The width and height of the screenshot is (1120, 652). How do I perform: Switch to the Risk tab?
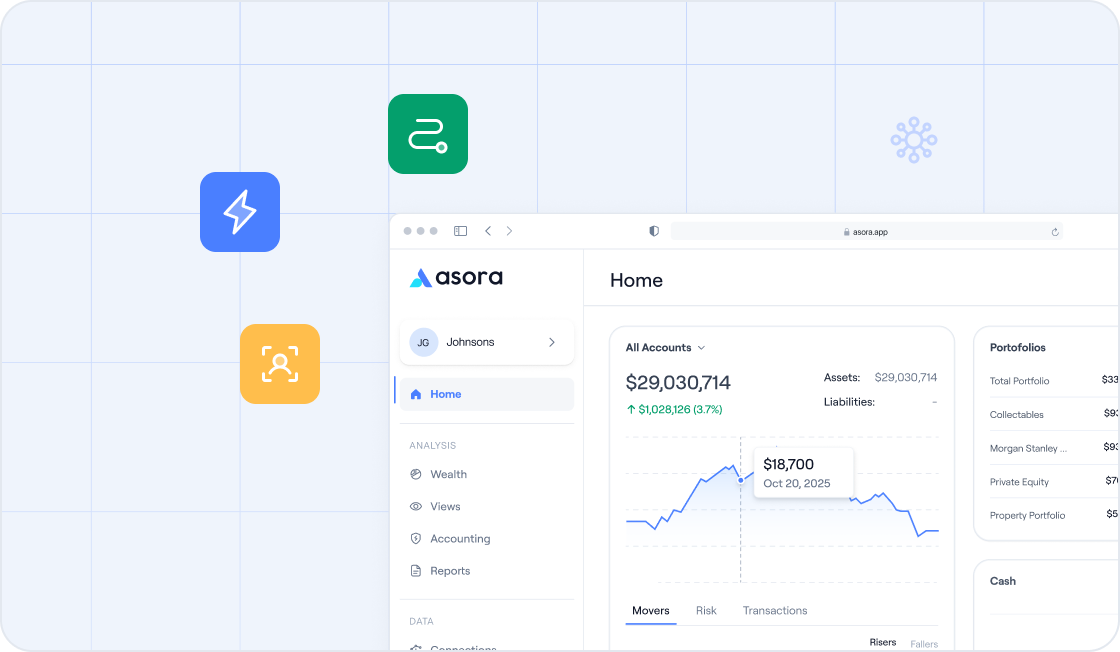tap(706, 611)
